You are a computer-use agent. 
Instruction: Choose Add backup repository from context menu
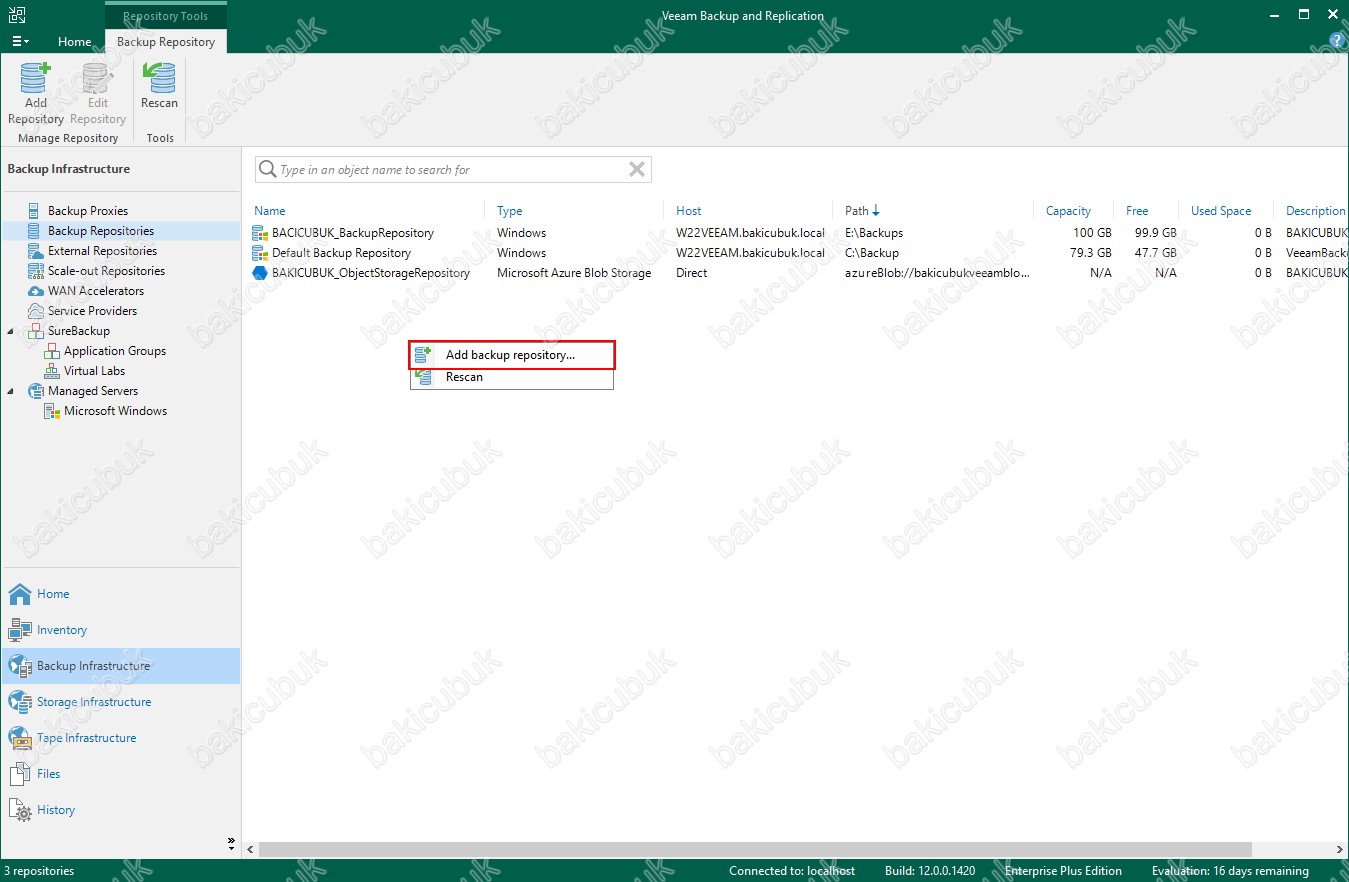tap(512, 355)
